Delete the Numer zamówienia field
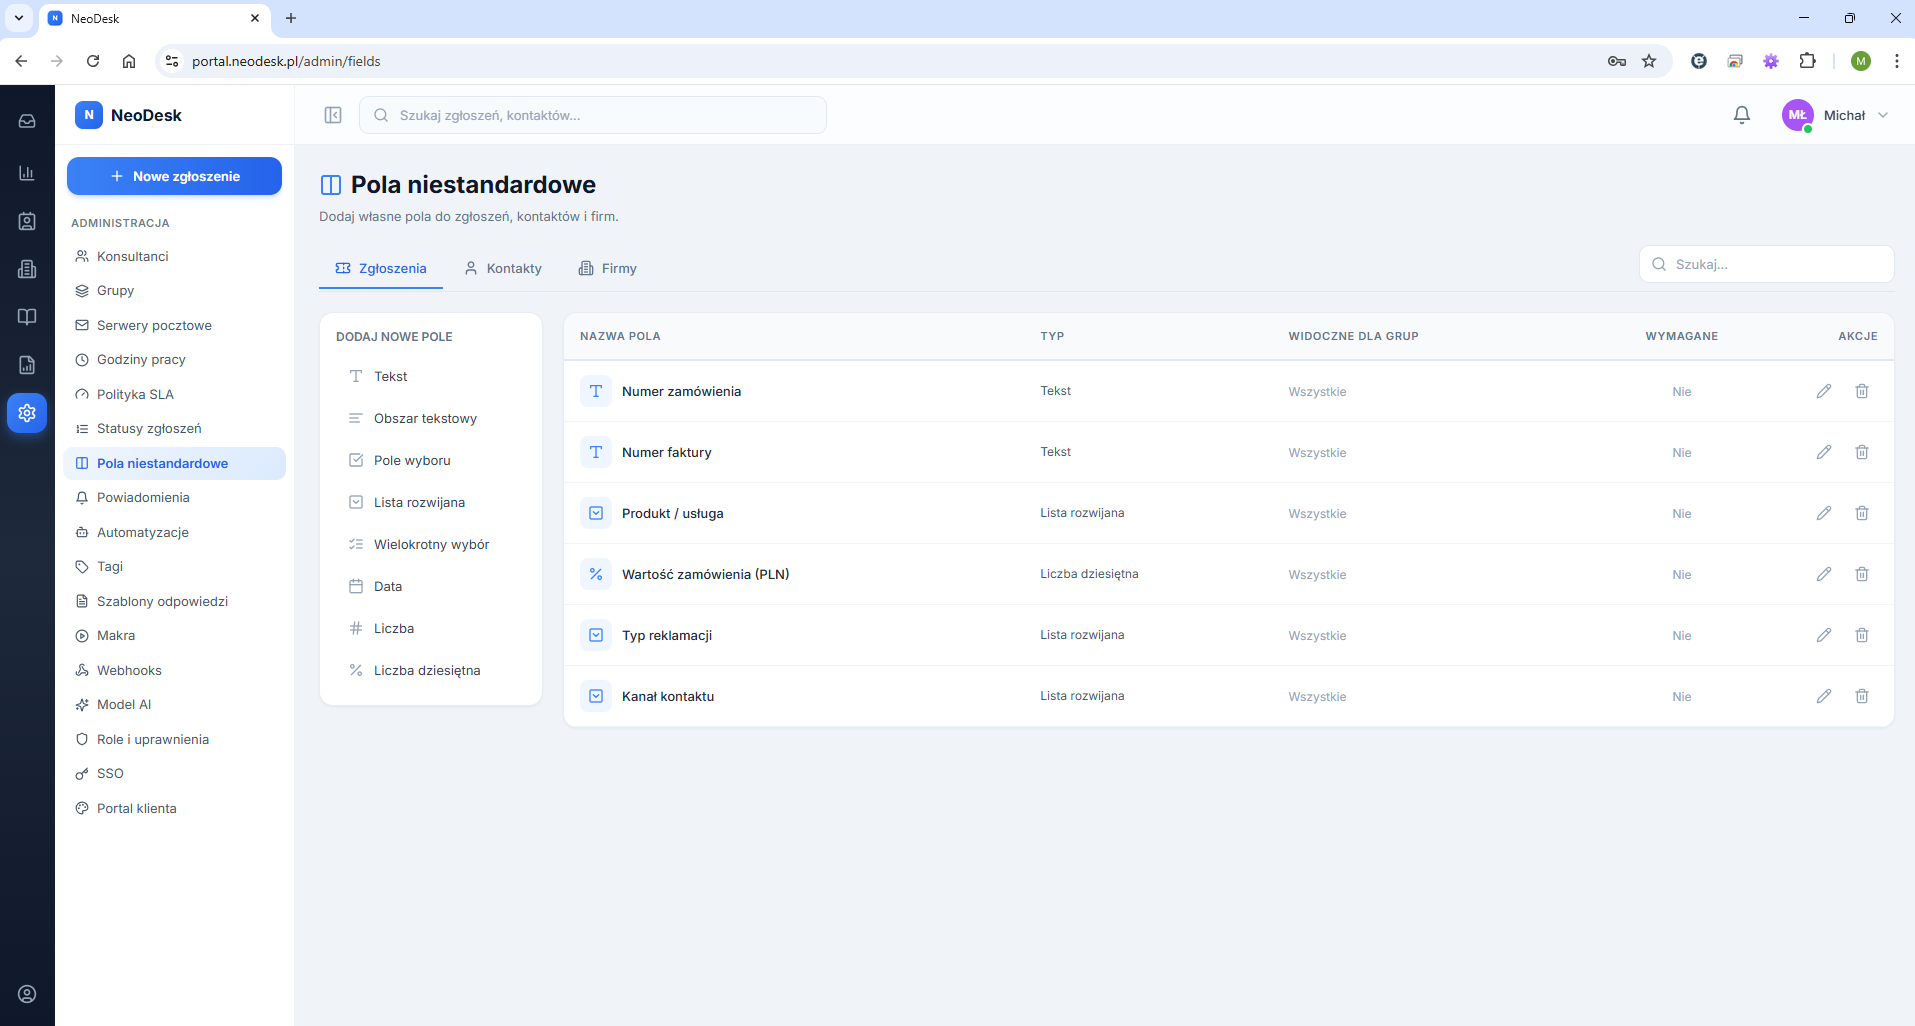Viewport: 1915px width, 1026px height. click(x=1862, y=391)
